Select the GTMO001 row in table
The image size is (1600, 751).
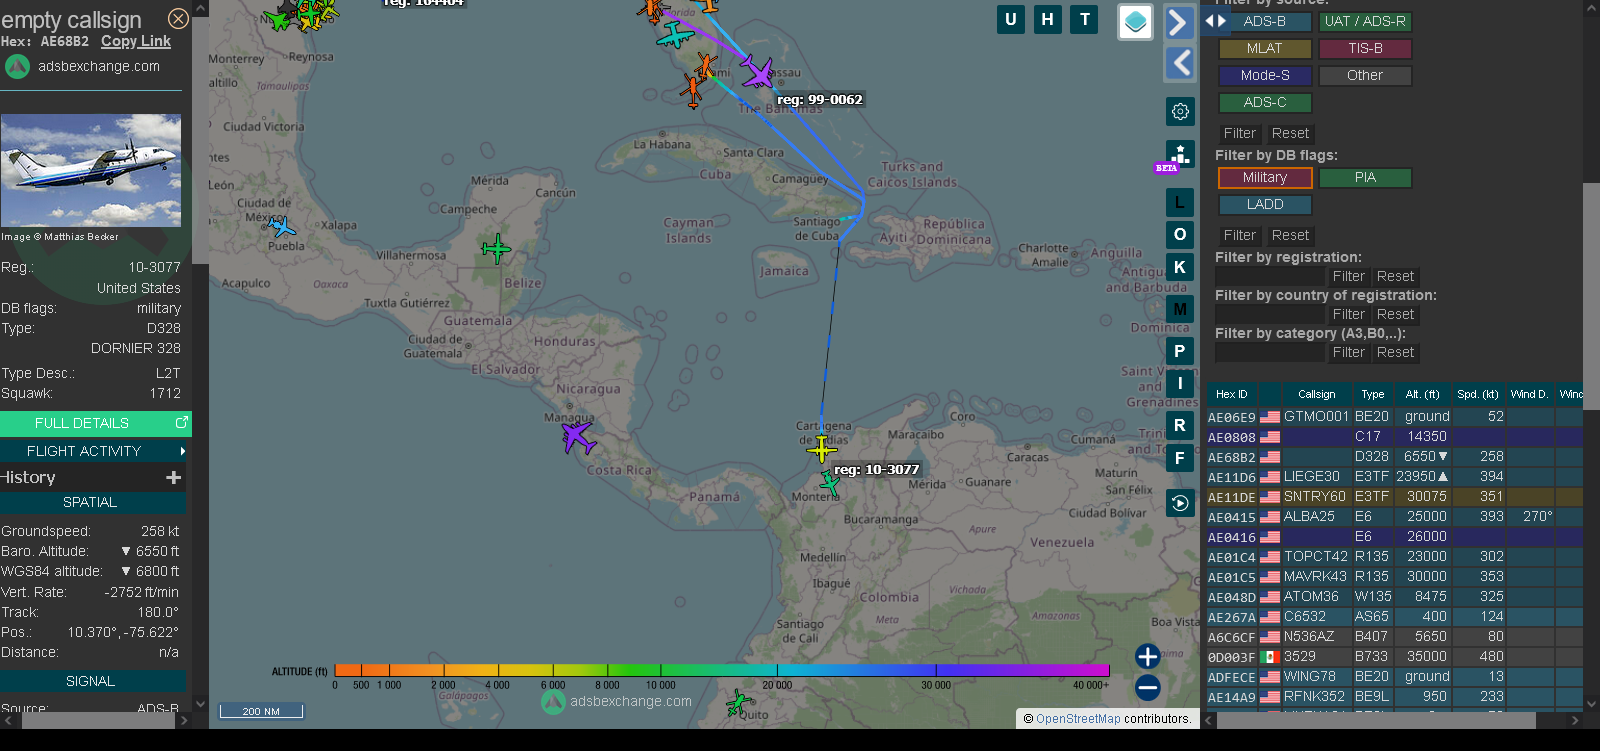click(1395, 416)
